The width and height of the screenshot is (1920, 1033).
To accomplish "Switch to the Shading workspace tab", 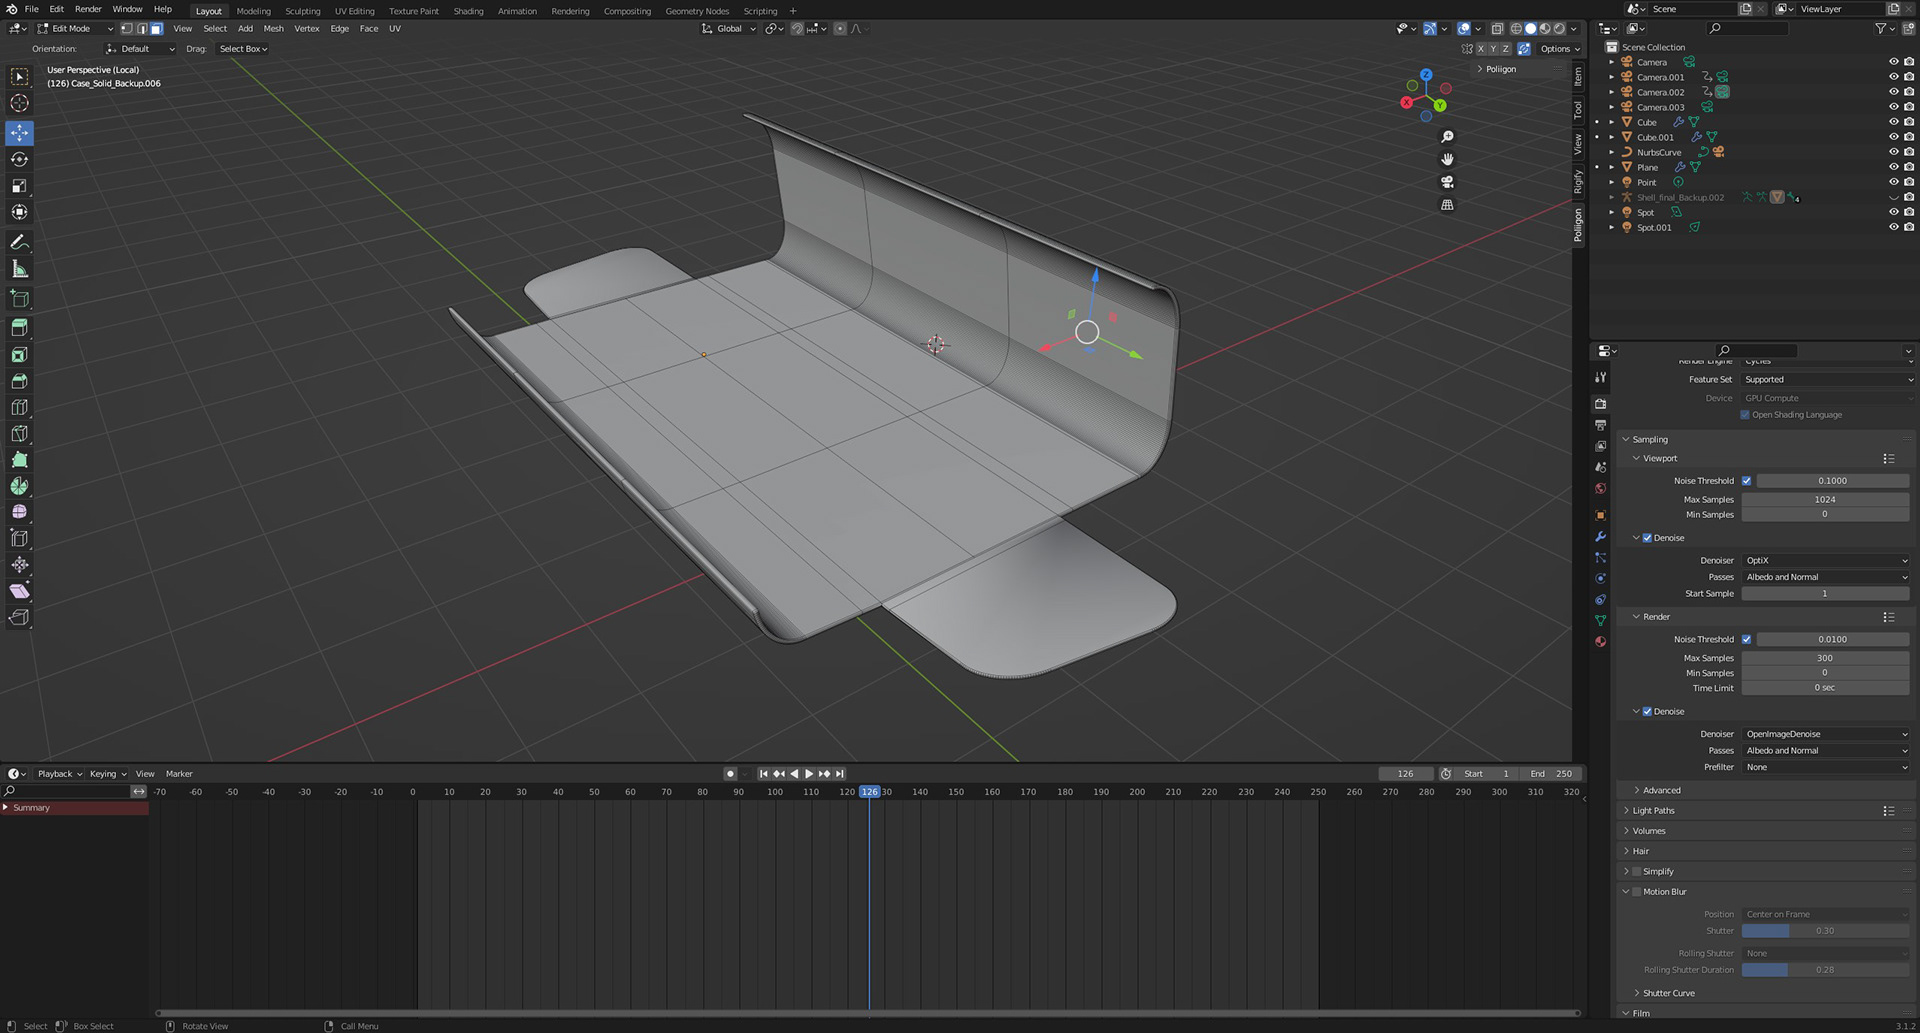I will point(468,11).
